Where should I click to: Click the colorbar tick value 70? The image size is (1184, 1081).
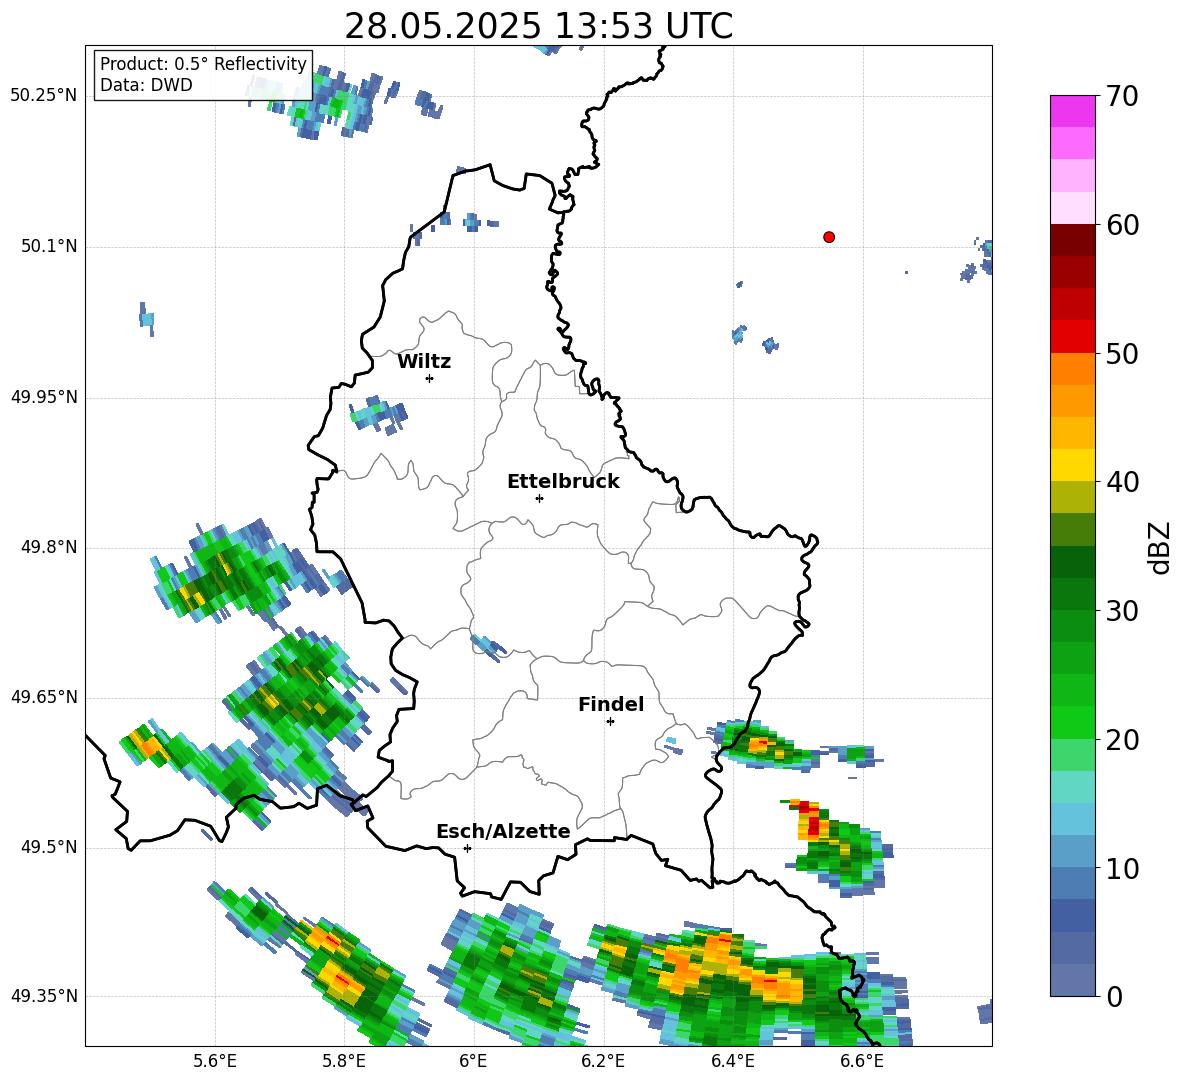pyautogui.click(x=1122, y=96)
